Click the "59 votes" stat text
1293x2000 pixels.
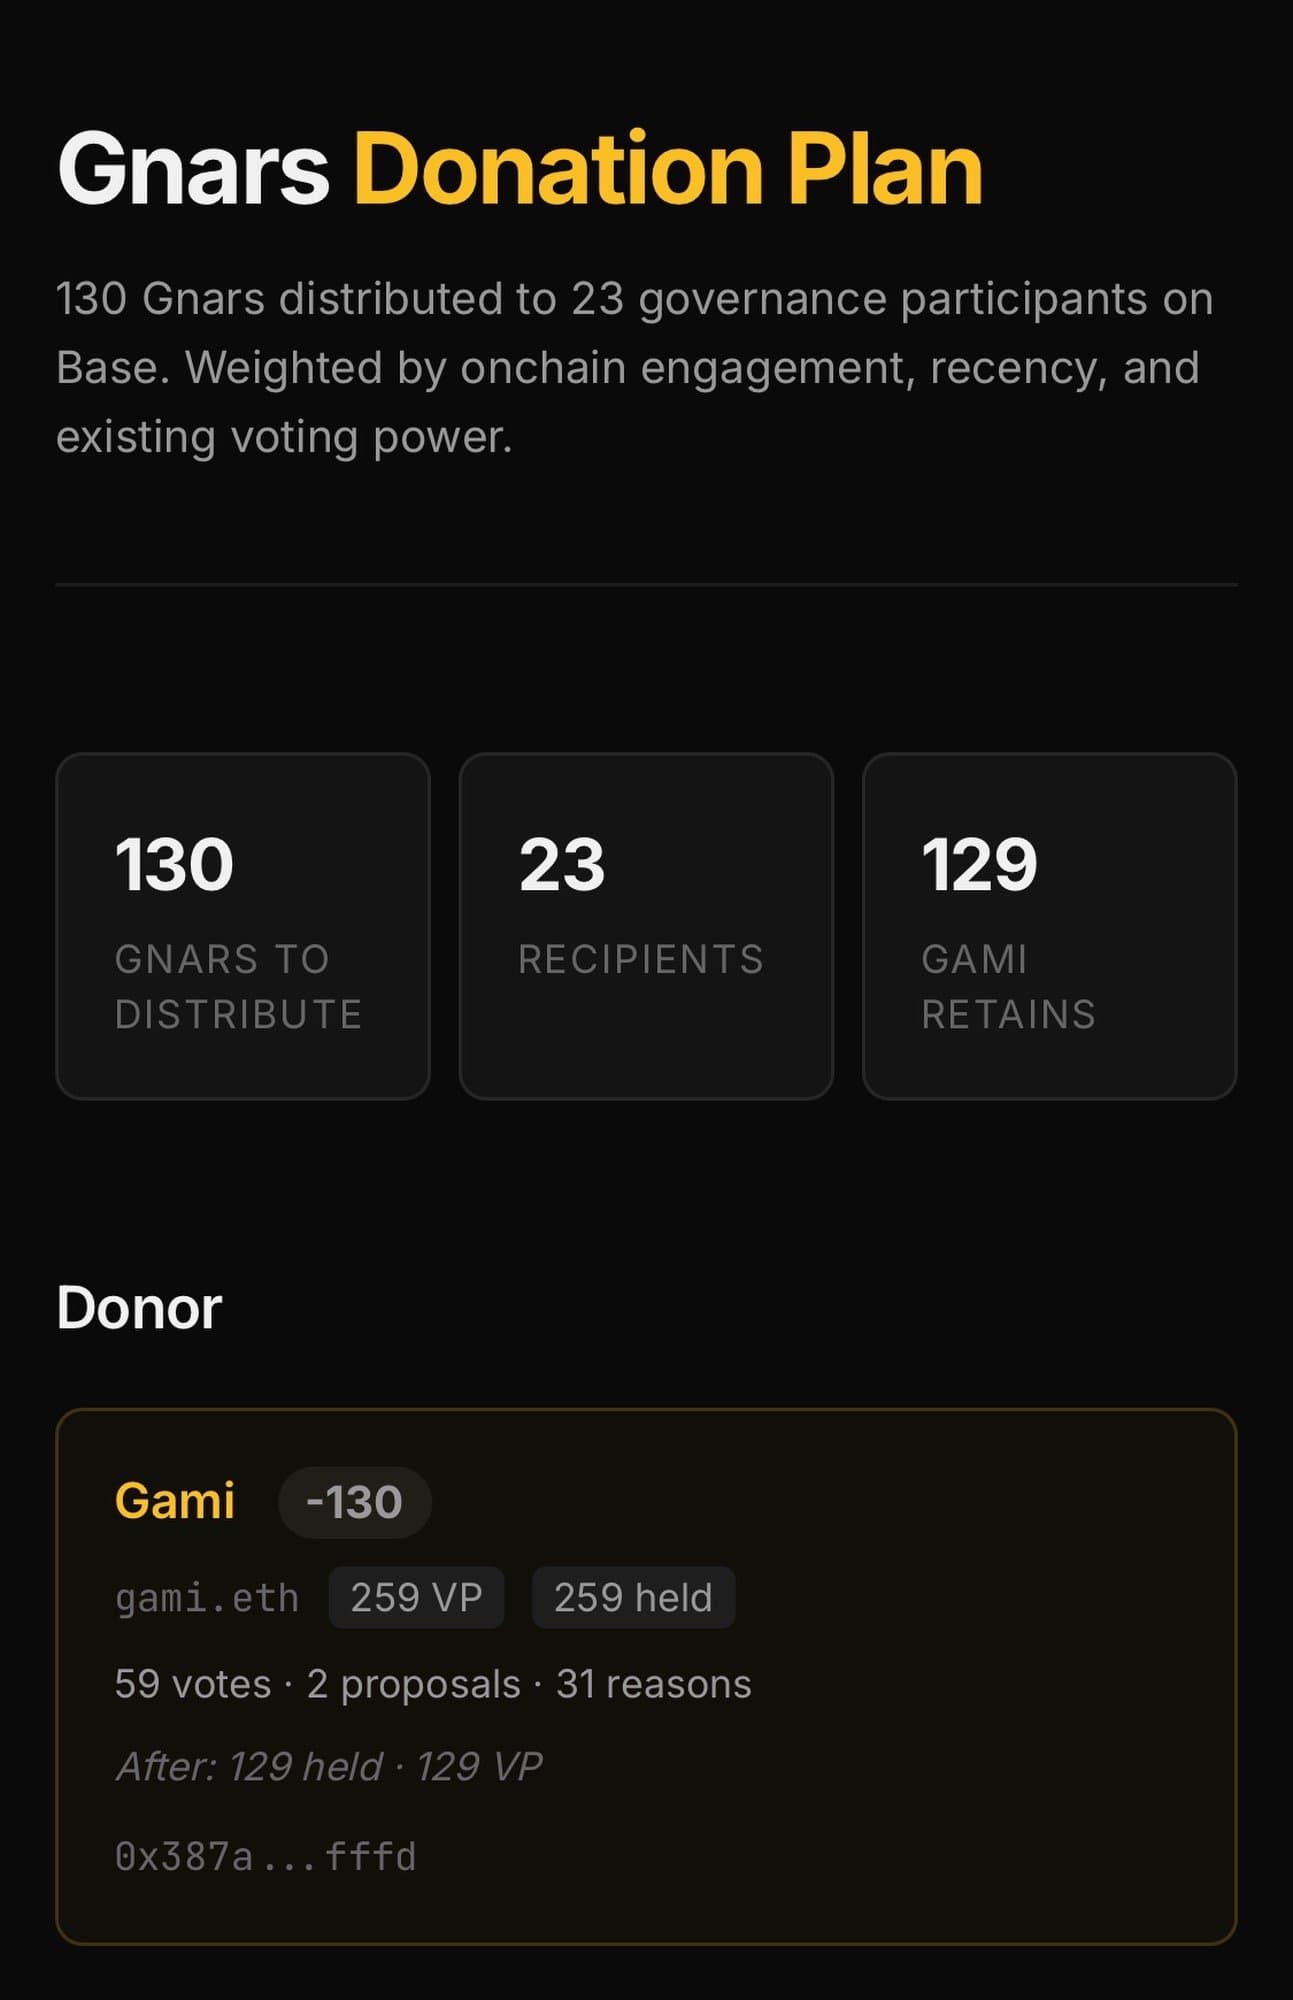coord(193,1683)
